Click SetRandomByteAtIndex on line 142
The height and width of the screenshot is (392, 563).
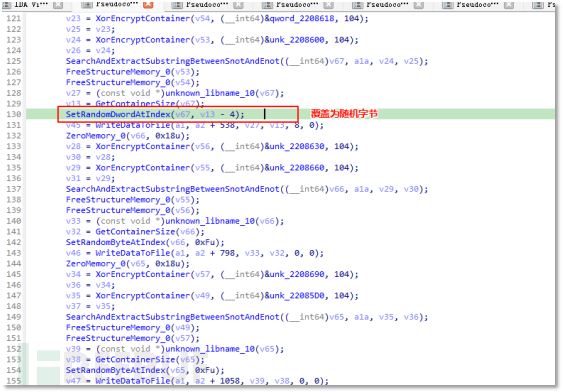(x=116, y=242)
